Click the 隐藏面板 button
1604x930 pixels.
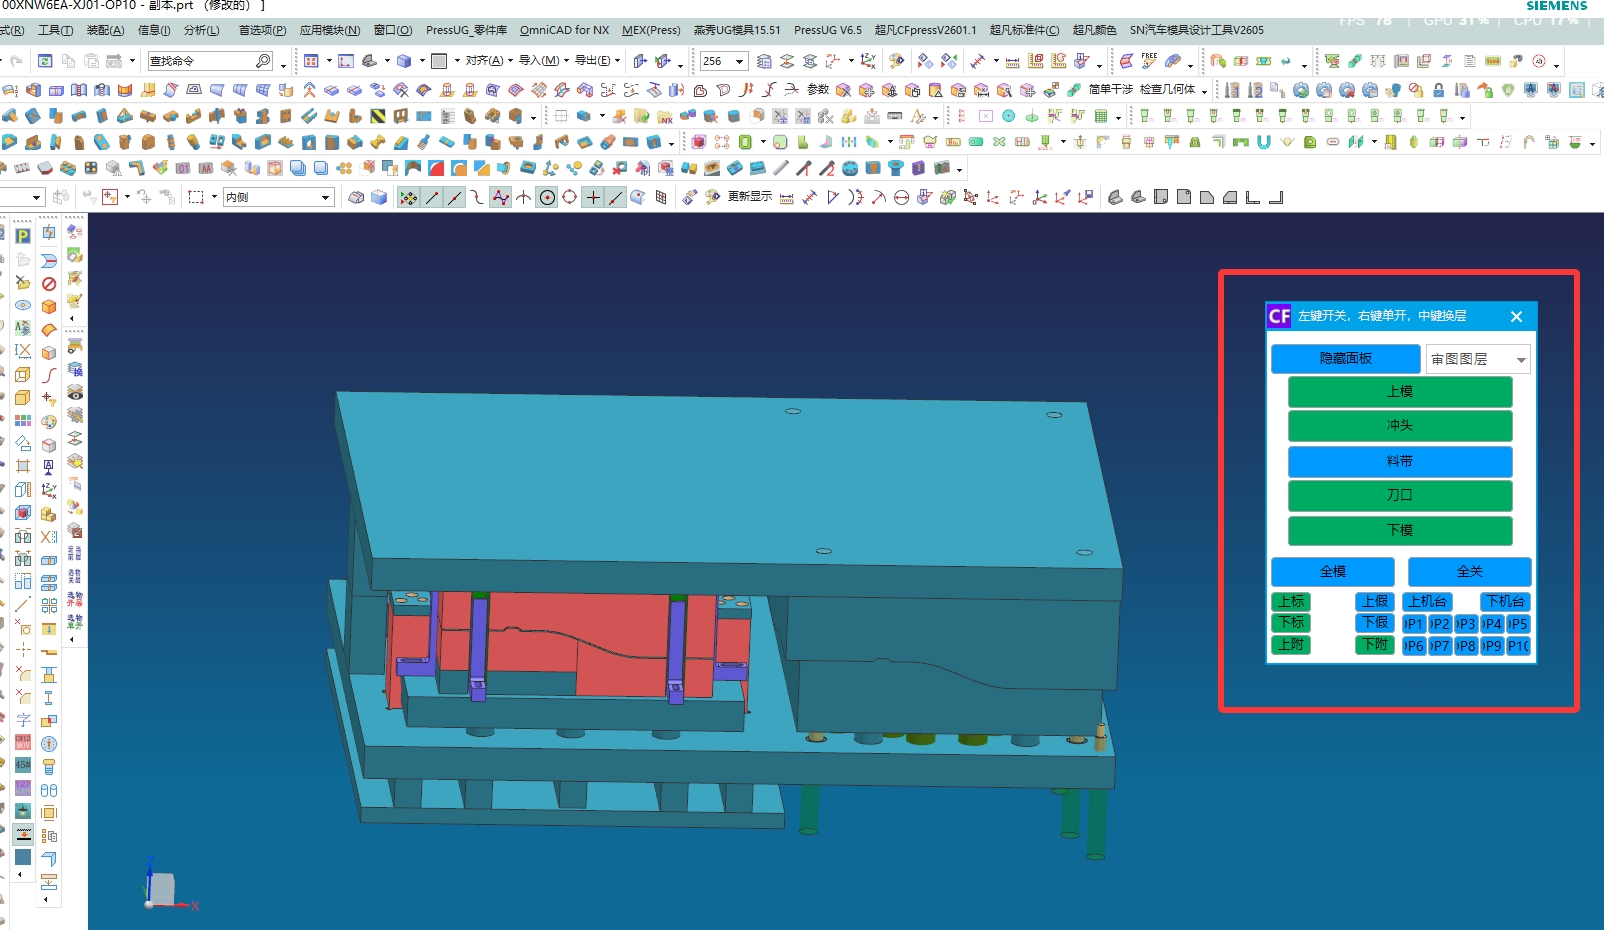[x=1345, y=358]
